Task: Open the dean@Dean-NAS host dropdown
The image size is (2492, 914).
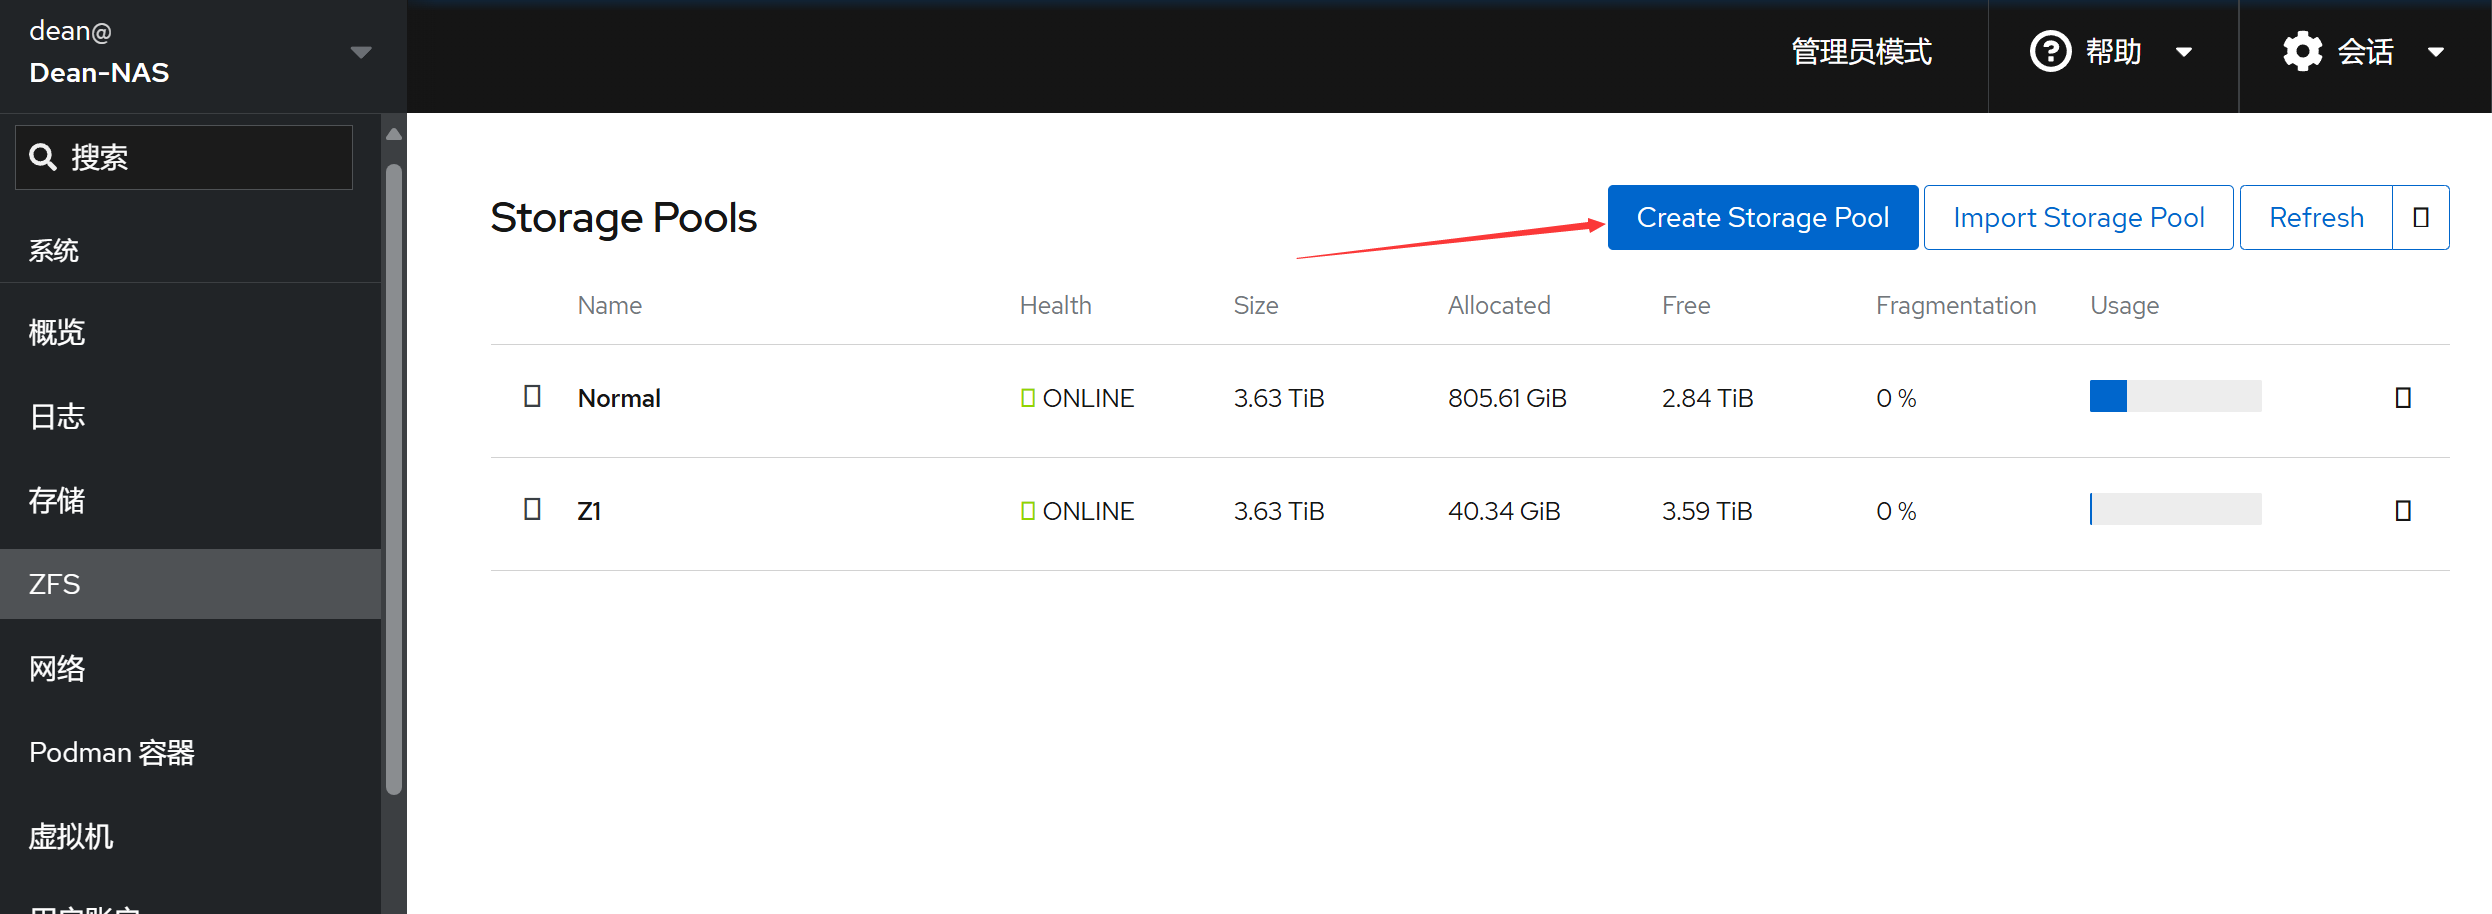Action: coord(361,52)
